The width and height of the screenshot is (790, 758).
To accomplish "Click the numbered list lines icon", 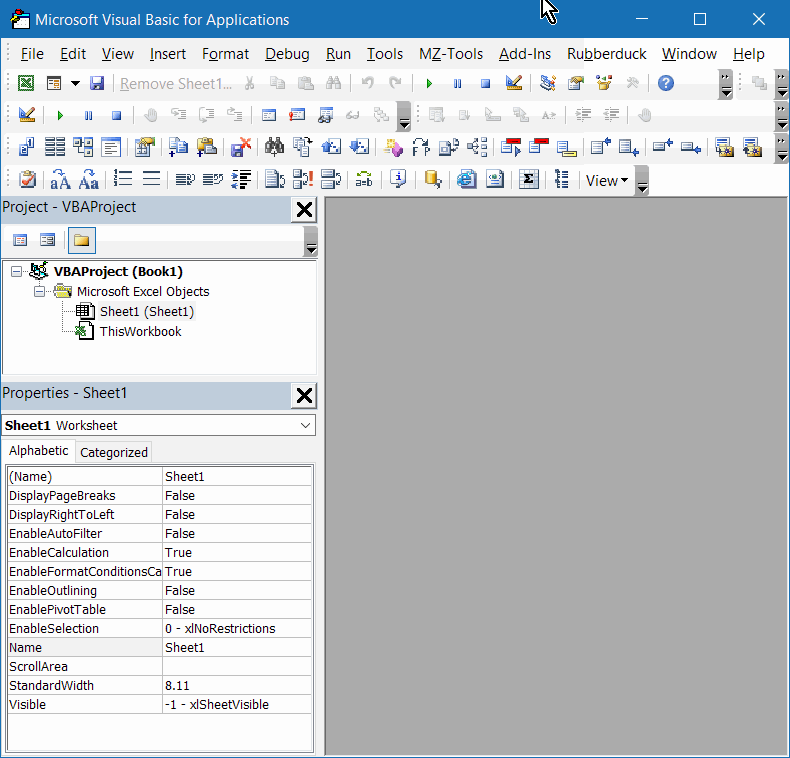I will 123,179.
